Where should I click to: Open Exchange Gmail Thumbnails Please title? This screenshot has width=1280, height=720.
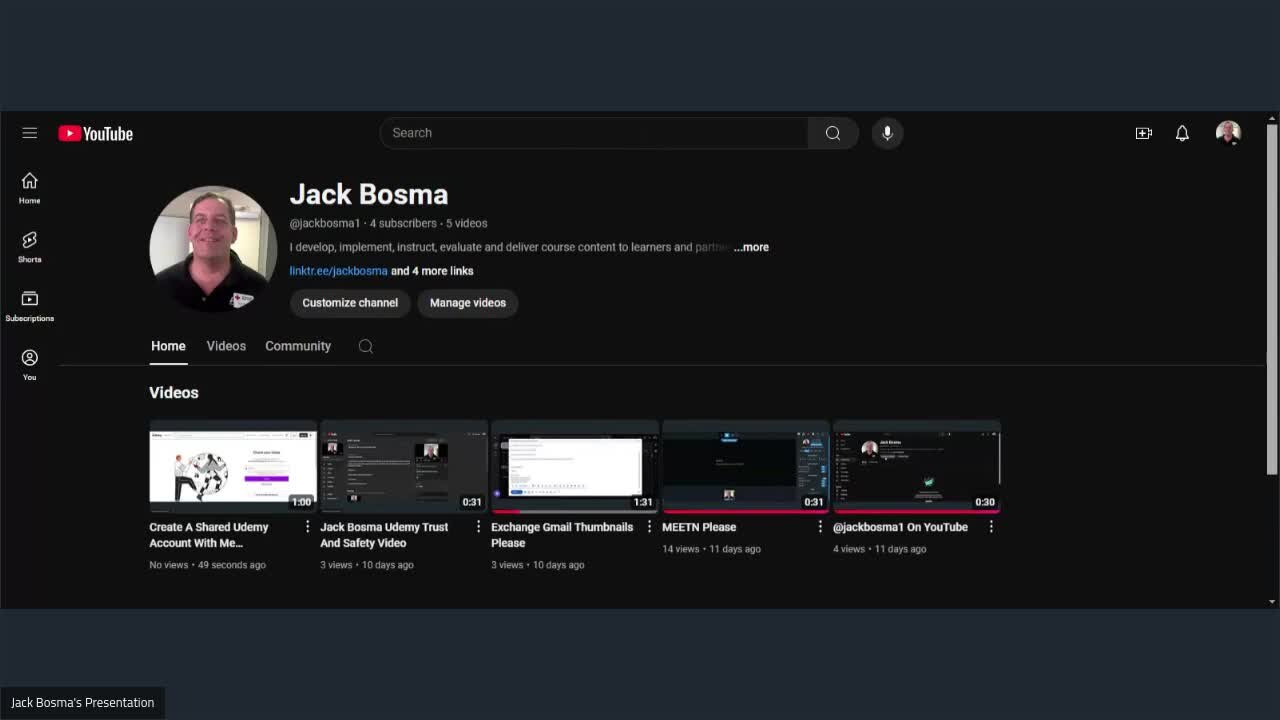pyautogui.click(x=562, y=535)
